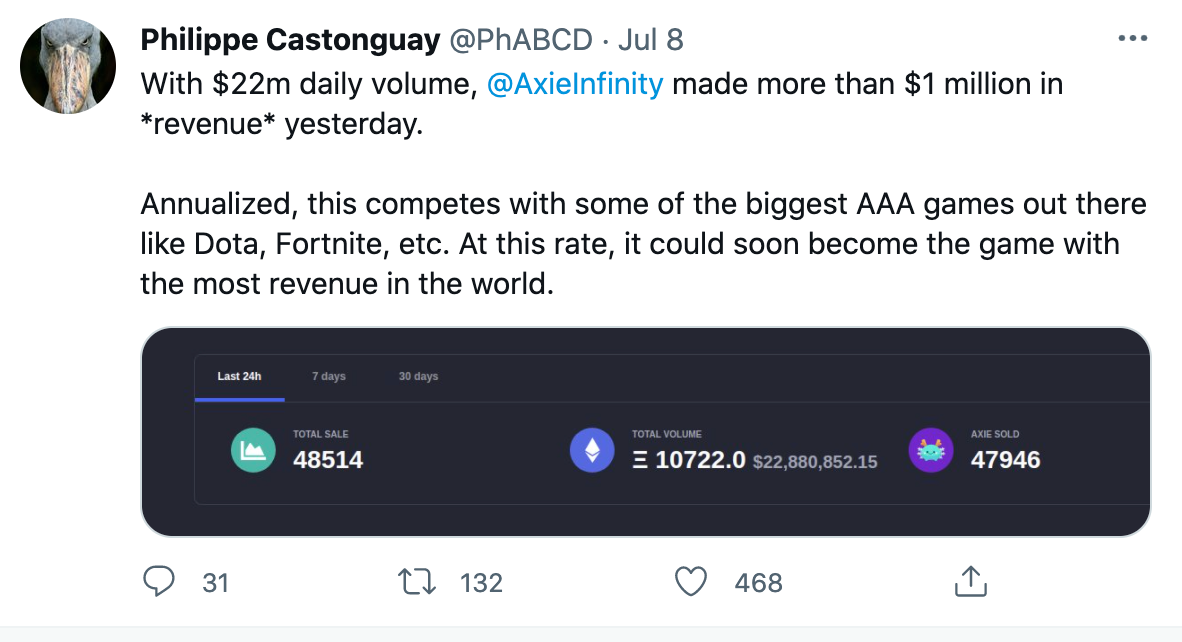Open the share tweet upload icon

971,581
